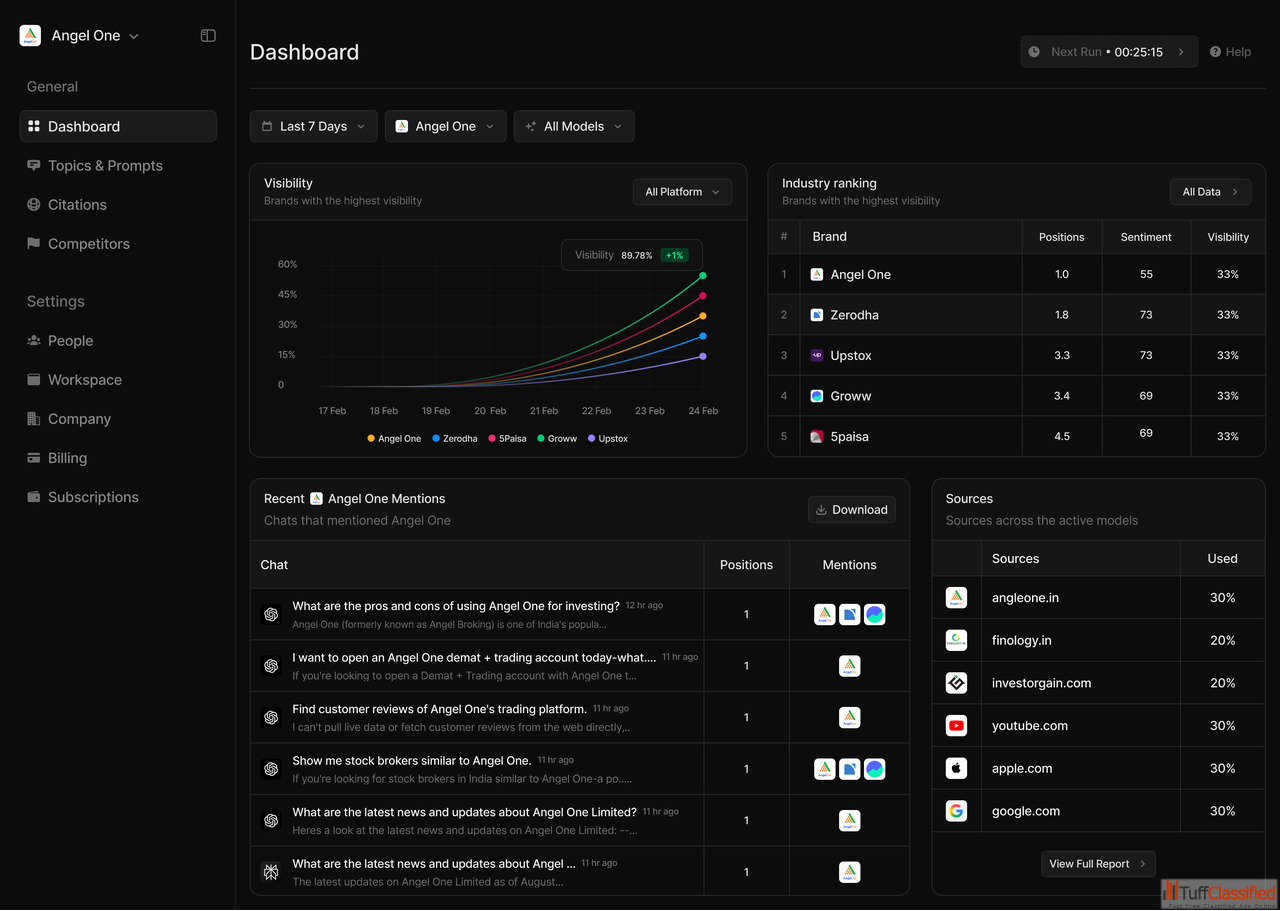The image size is (1280, 911).
Task: Download the recent mentions list
Action: coord(851,510)
